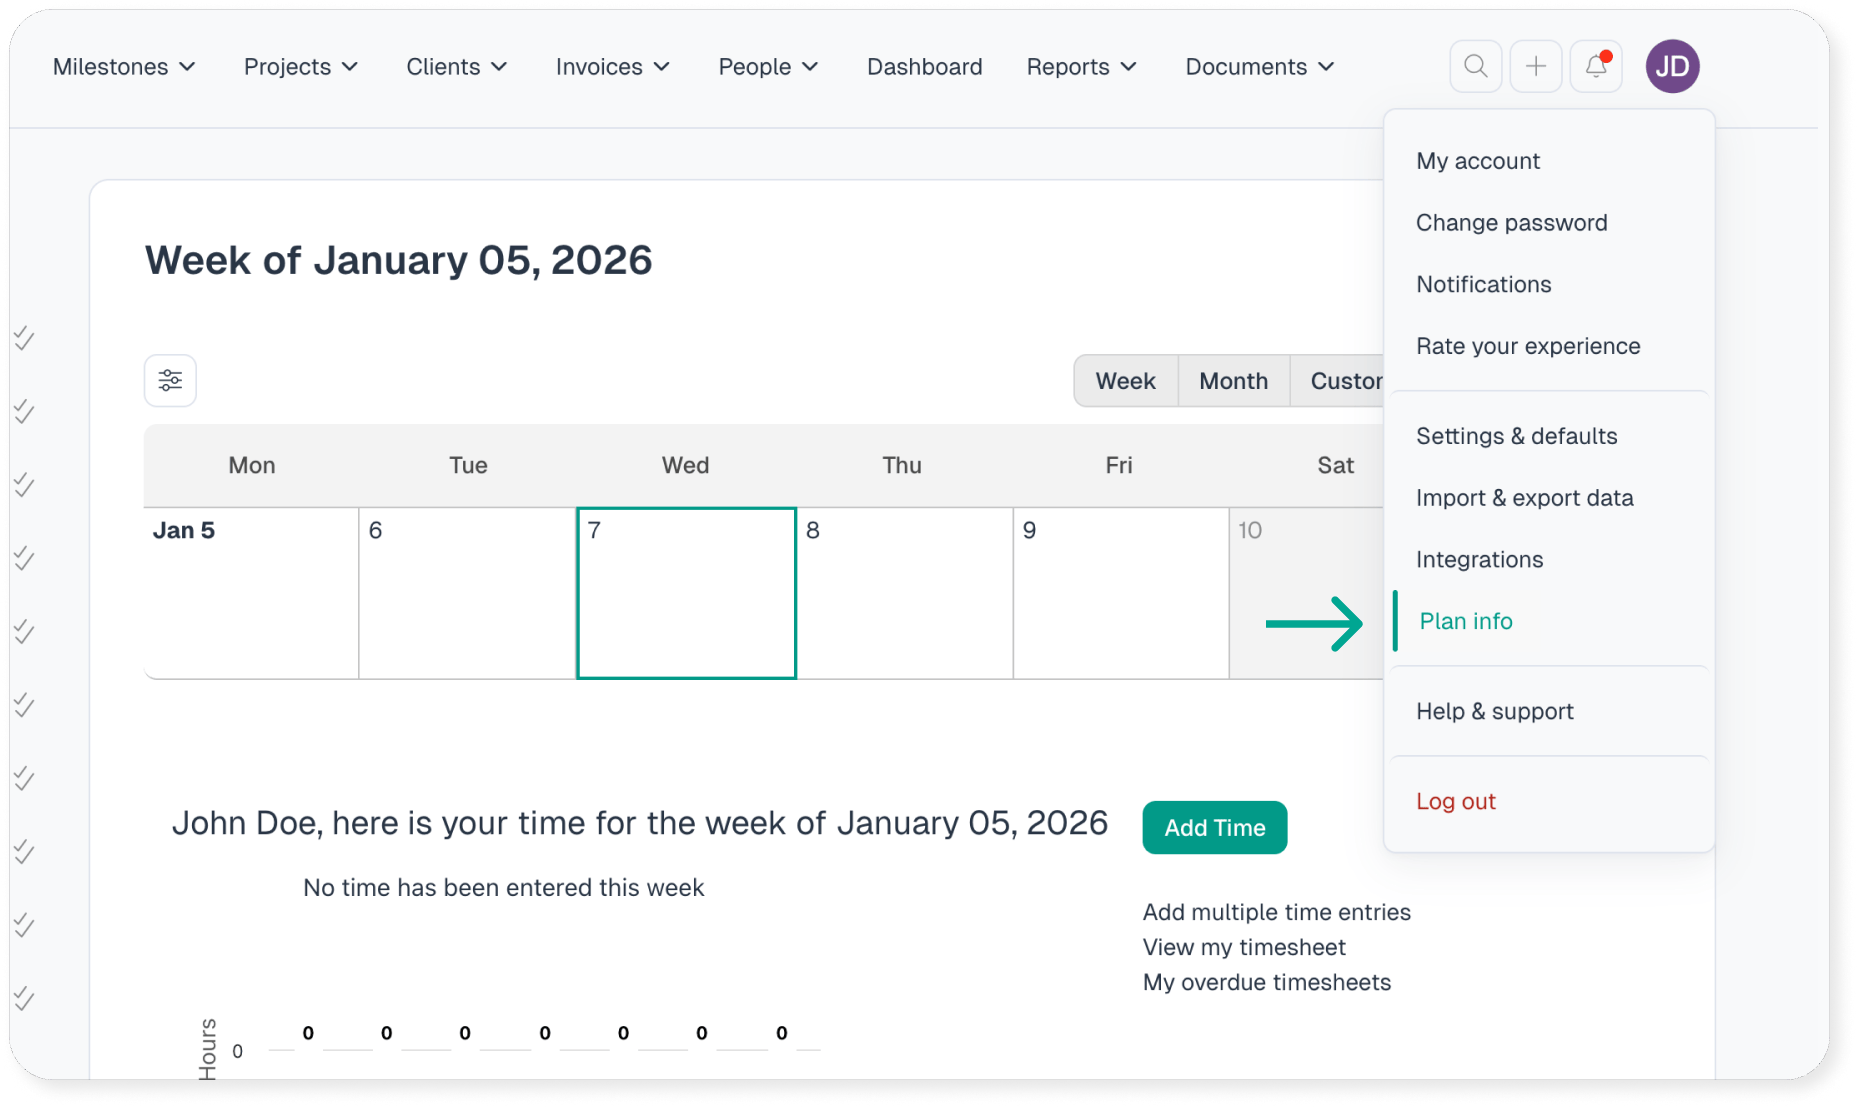Click Log out in the menu

[x=1455, y=802]
